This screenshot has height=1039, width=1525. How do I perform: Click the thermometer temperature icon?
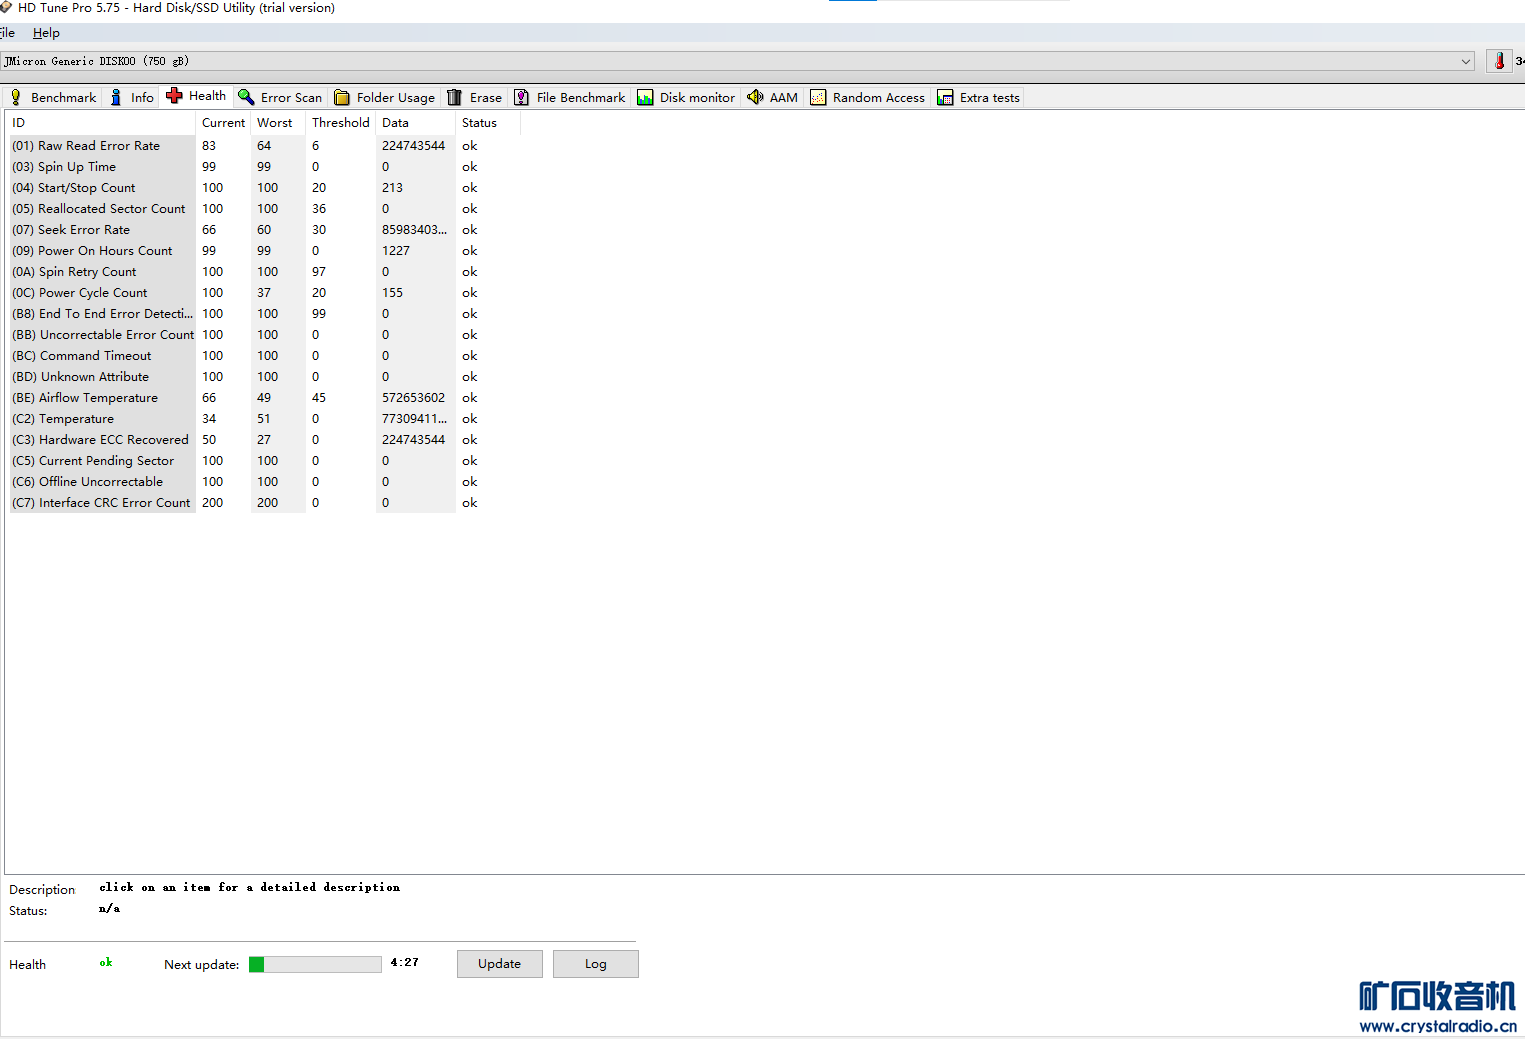tap(1499, 61)
